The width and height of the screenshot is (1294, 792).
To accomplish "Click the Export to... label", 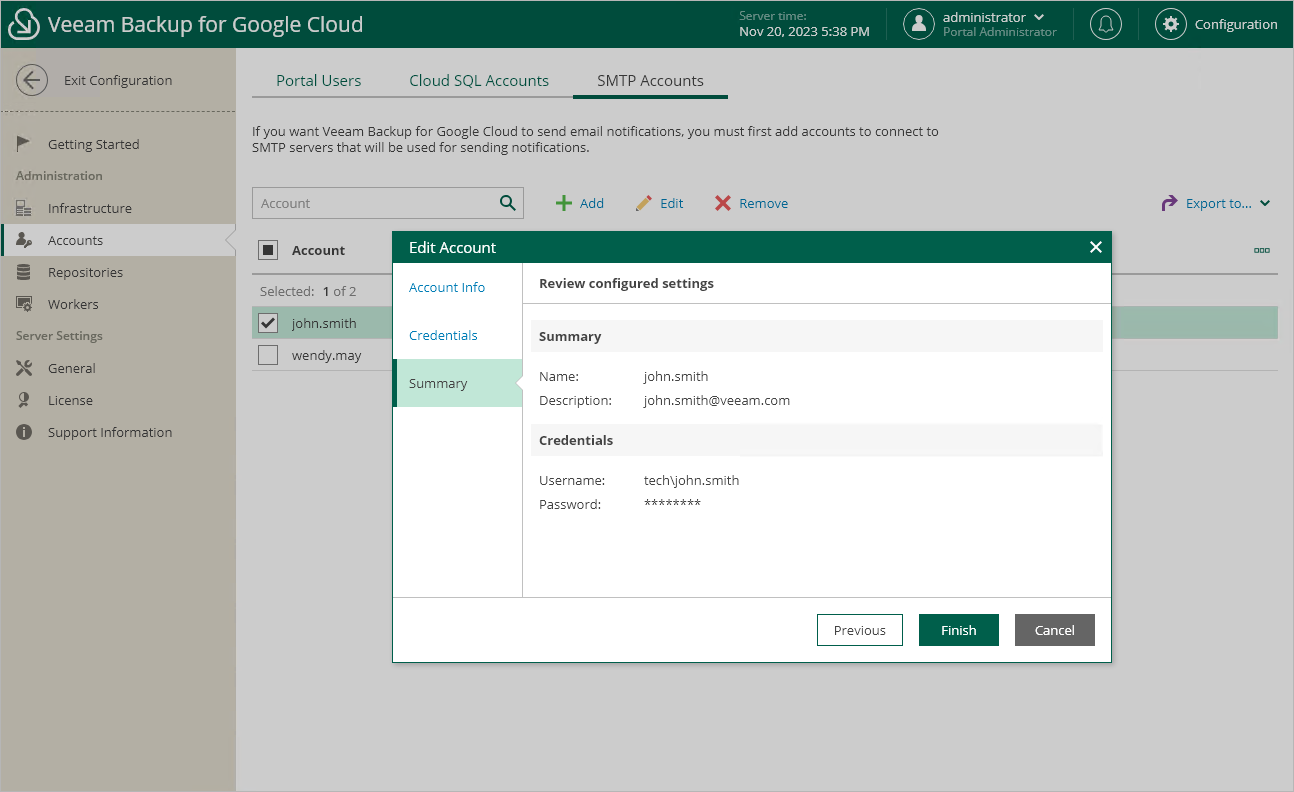I will click(x=1219, y=203).
